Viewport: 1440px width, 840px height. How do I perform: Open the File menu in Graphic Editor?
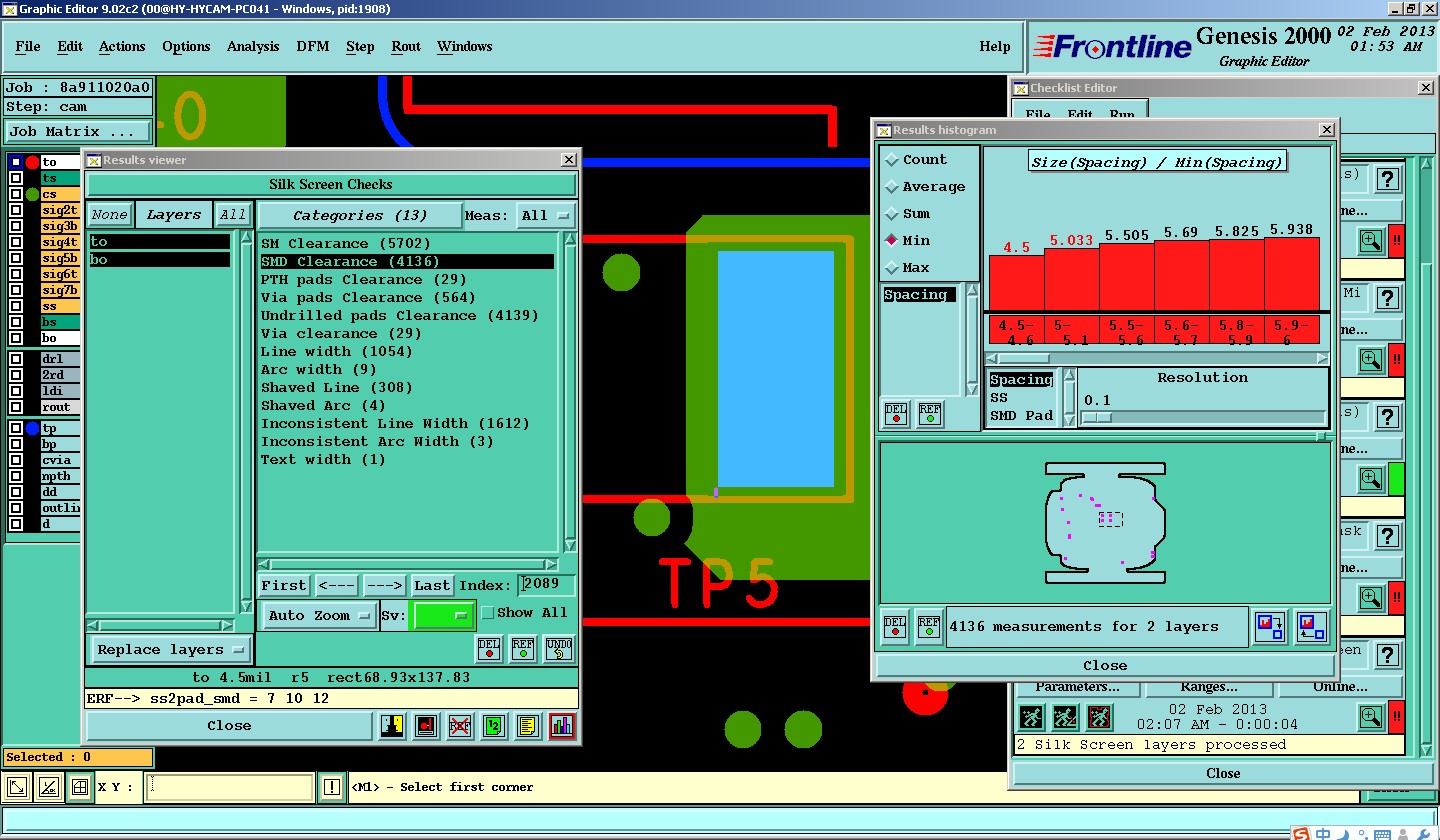(x=28, y=46)
